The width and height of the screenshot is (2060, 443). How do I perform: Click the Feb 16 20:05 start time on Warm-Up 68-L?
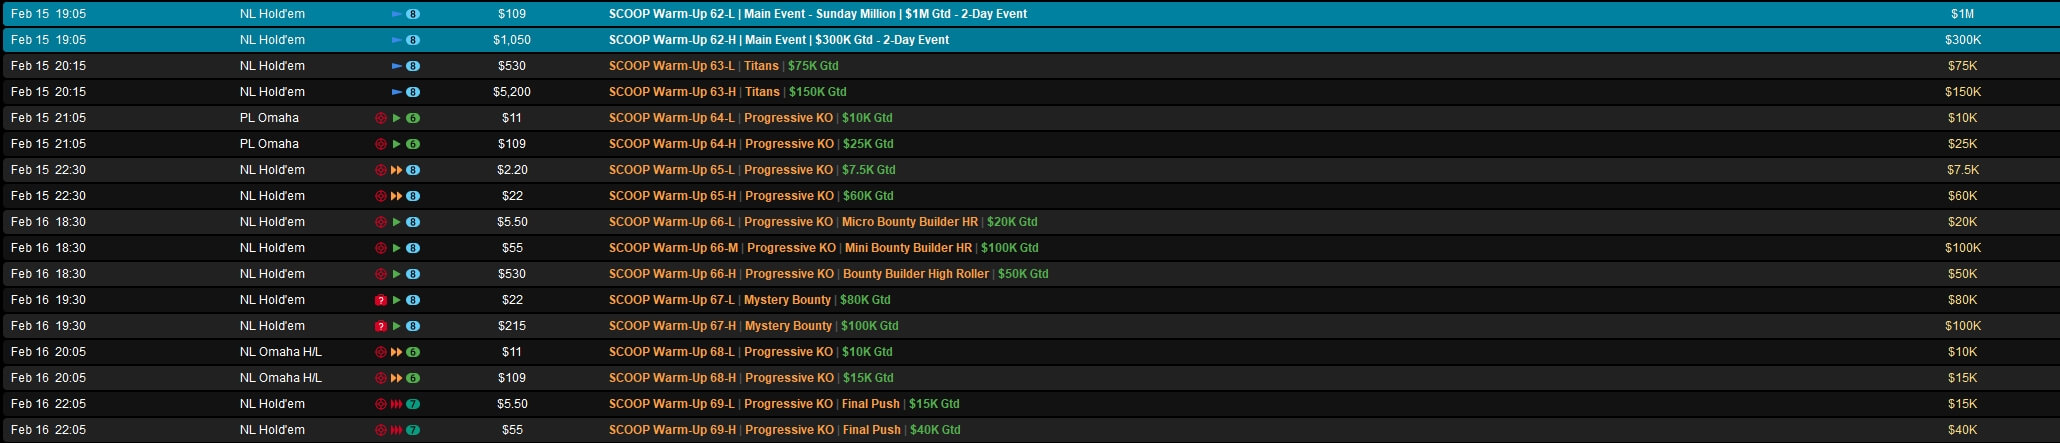pyautogui.click(x=48, y=352)
